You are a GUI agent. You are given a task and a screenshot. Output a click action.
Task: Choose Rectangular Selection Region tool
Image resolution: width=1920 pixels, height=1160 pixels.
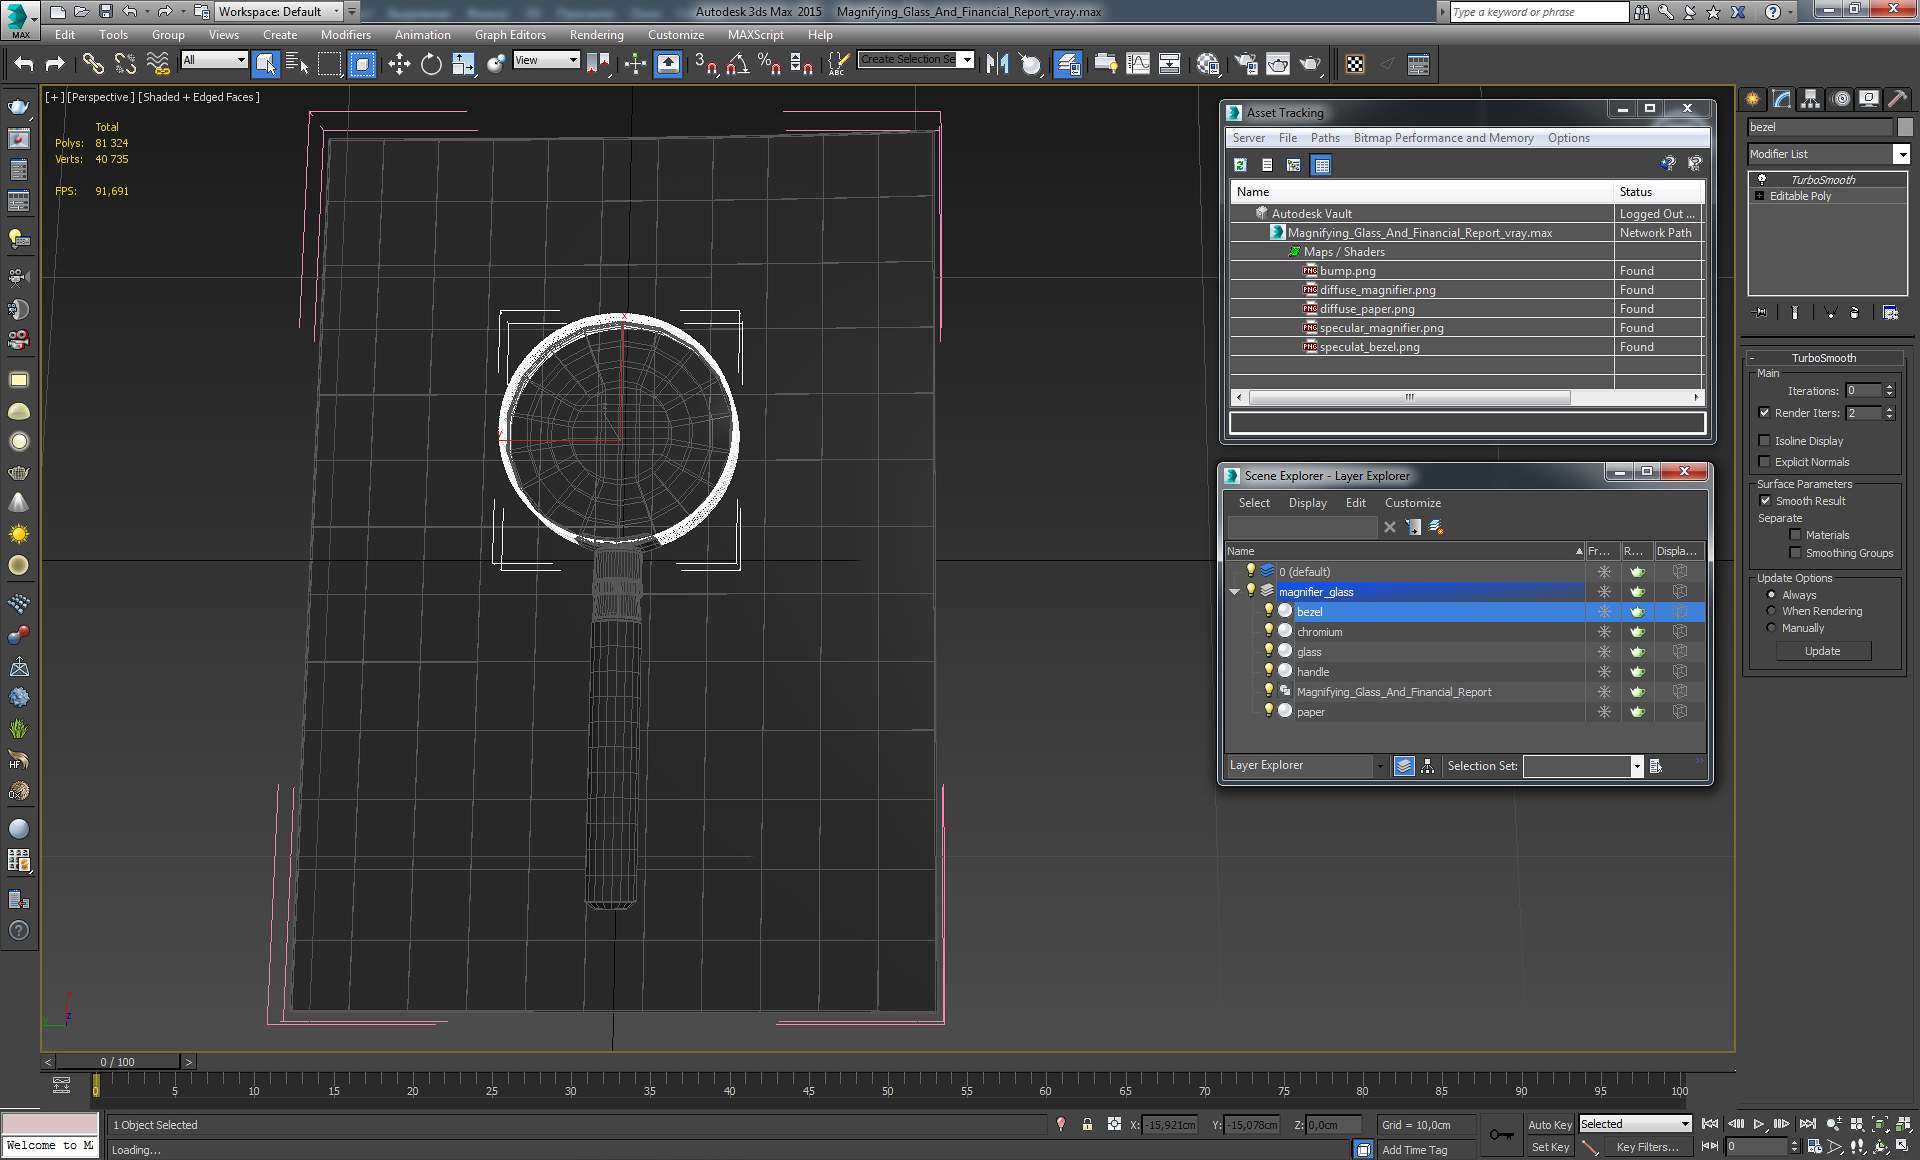tap(329, 64)
